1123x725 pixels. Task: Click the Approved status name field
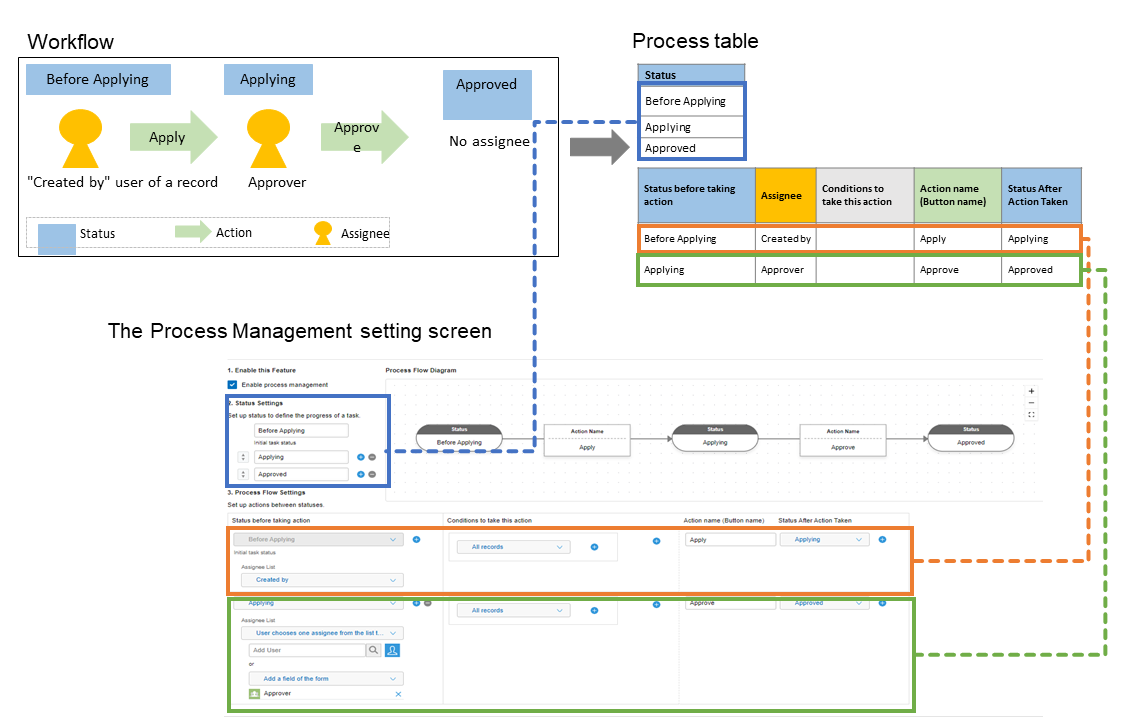coord(301,474)
